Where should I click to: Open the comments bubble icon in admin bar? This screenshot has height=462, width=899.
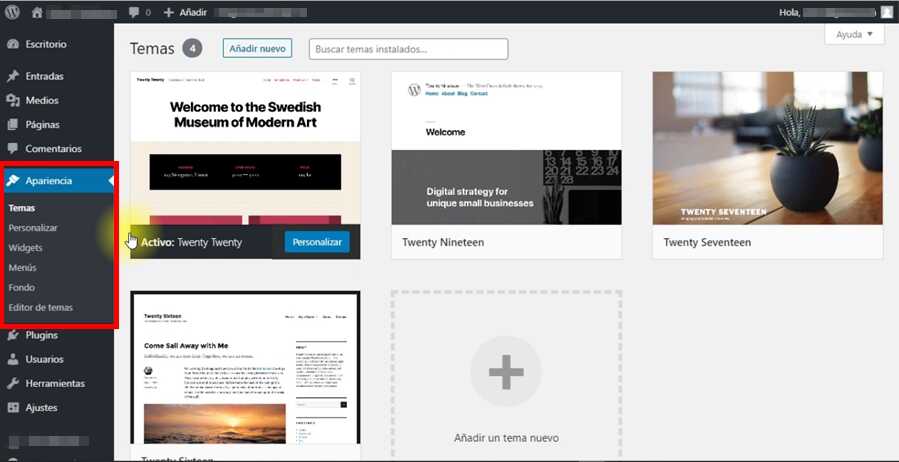[134, 13]
